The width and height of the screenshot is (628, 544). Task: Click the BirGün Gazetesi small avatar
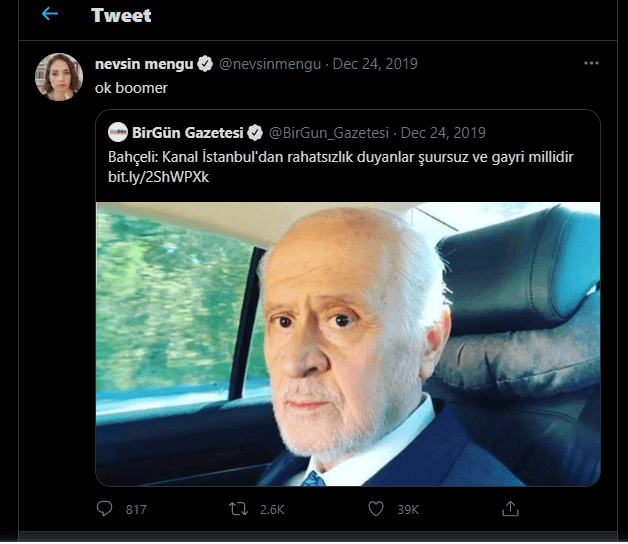pyautogui.click(x=118, y=132)
